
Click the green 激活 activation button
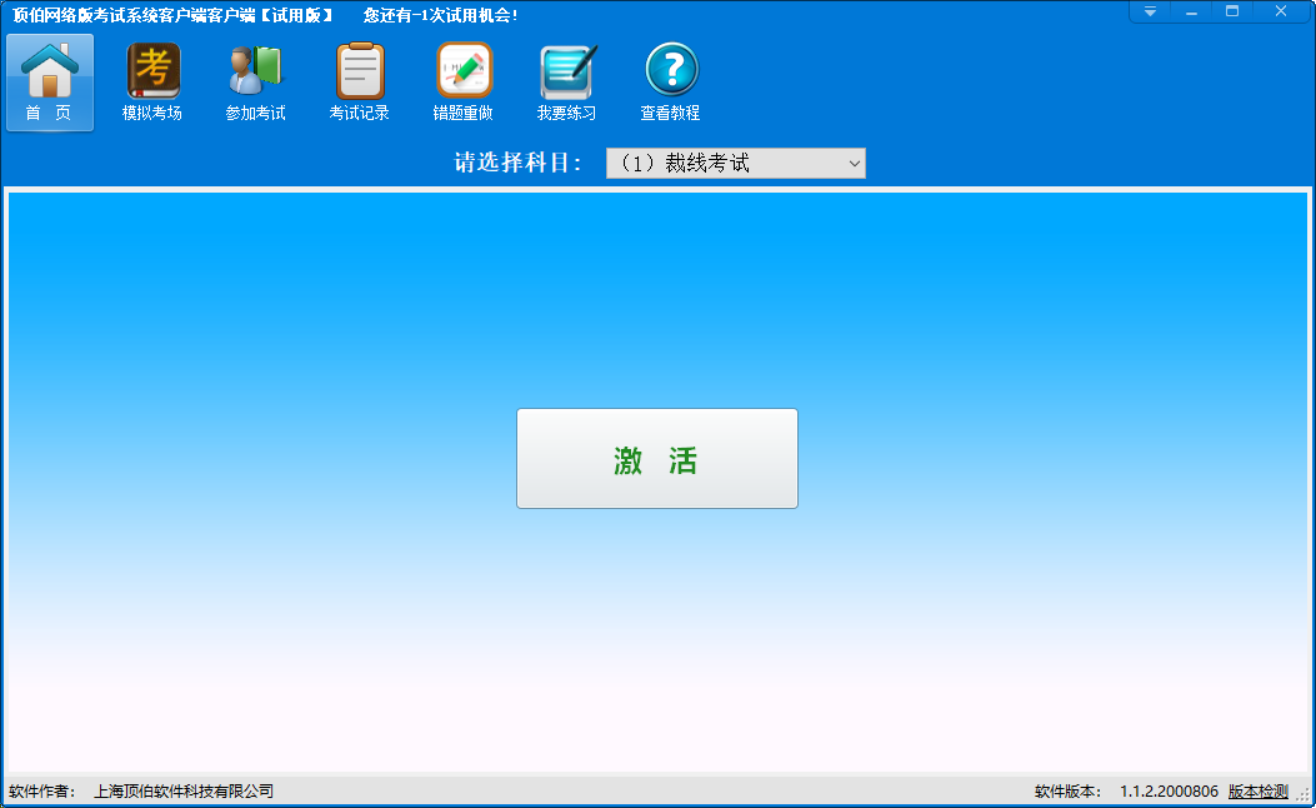coord(656,458)
